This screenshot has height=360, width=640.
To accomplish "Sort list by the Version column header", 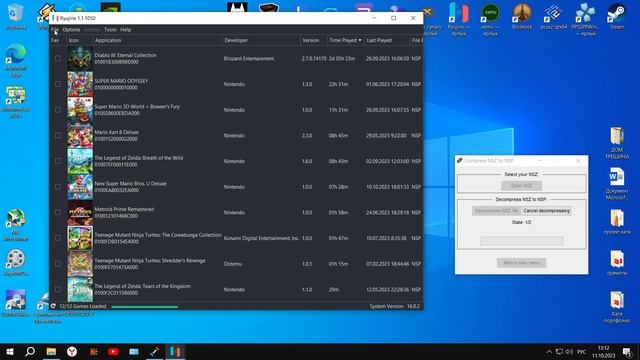I will (313, 40).
